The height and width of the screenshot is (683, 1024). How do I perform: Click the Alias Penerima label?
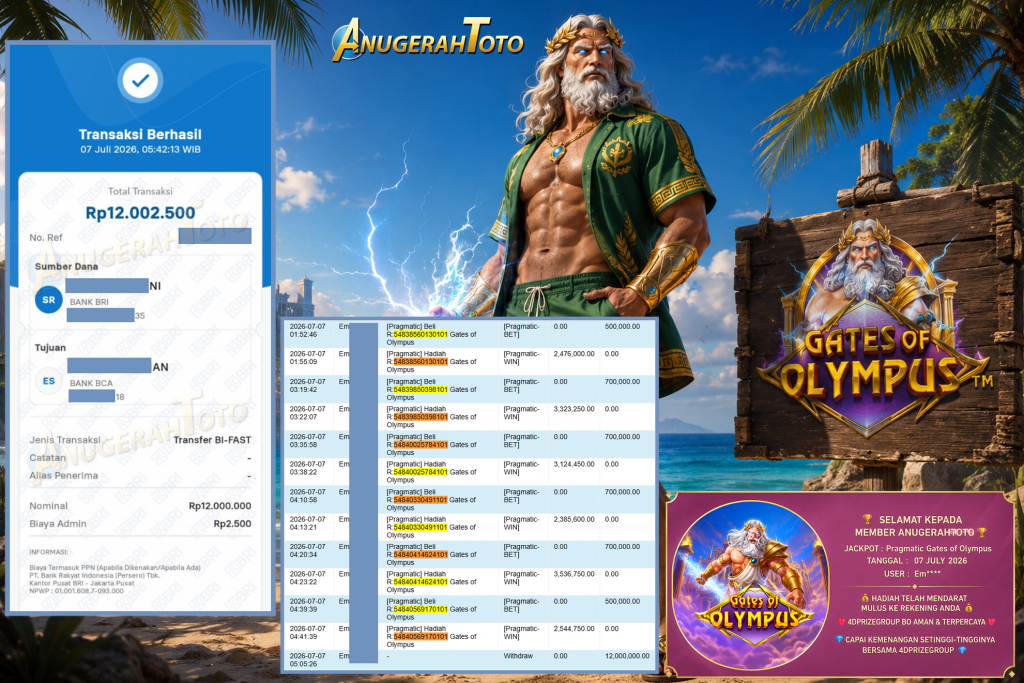[x=63, y=475]
